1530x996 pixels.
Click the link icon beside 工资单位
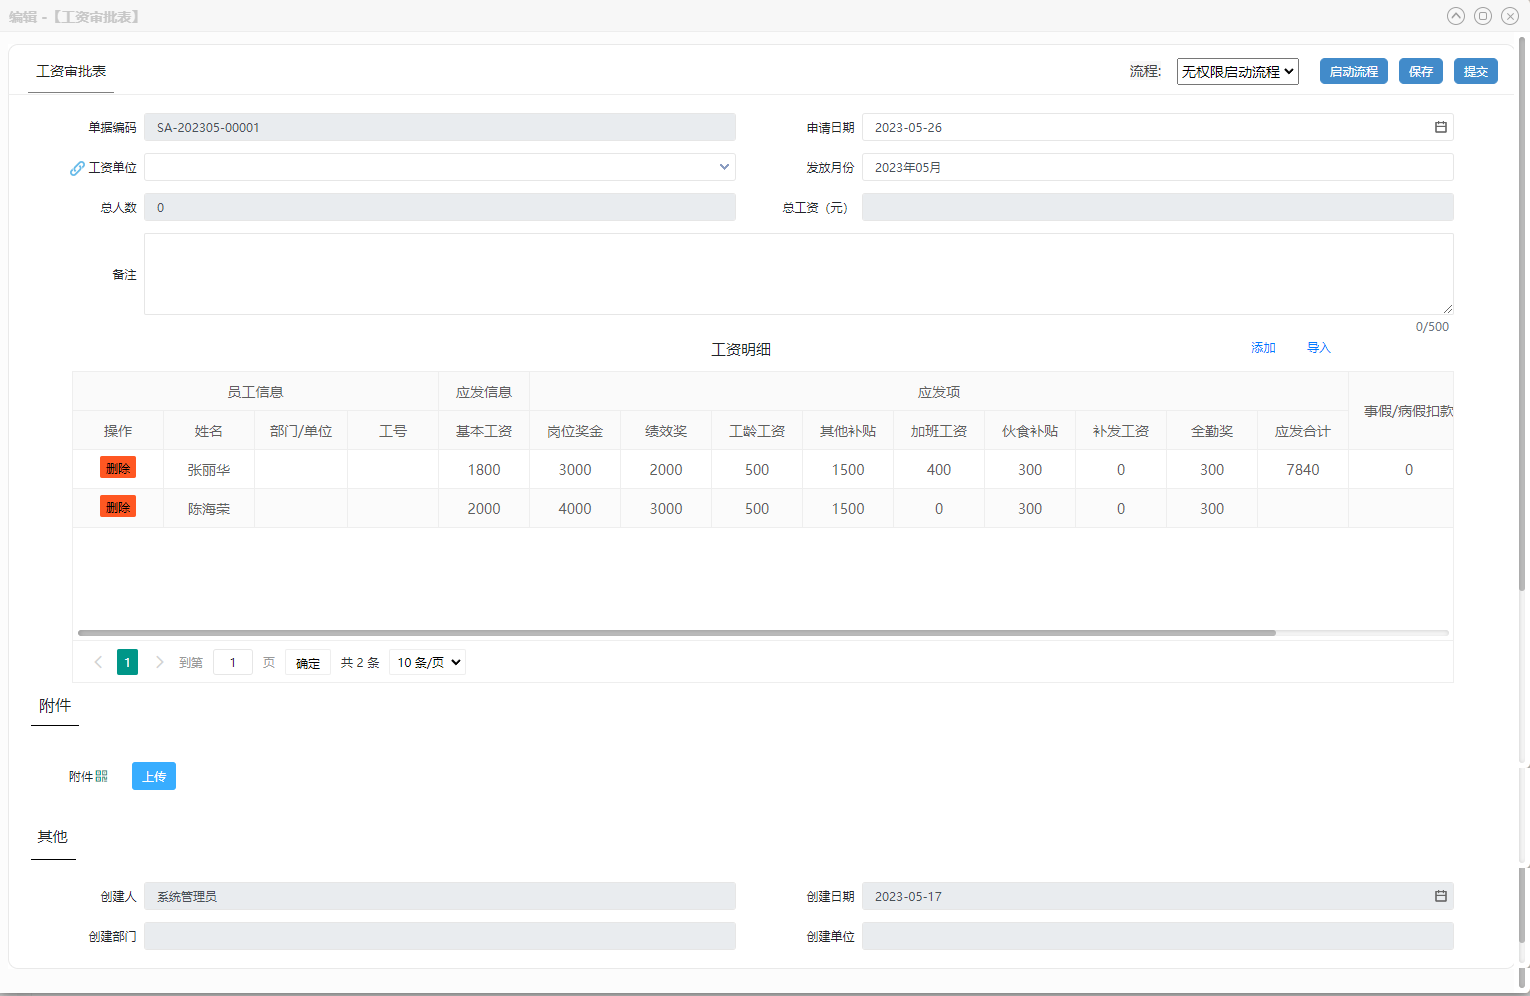coord(77,168)
